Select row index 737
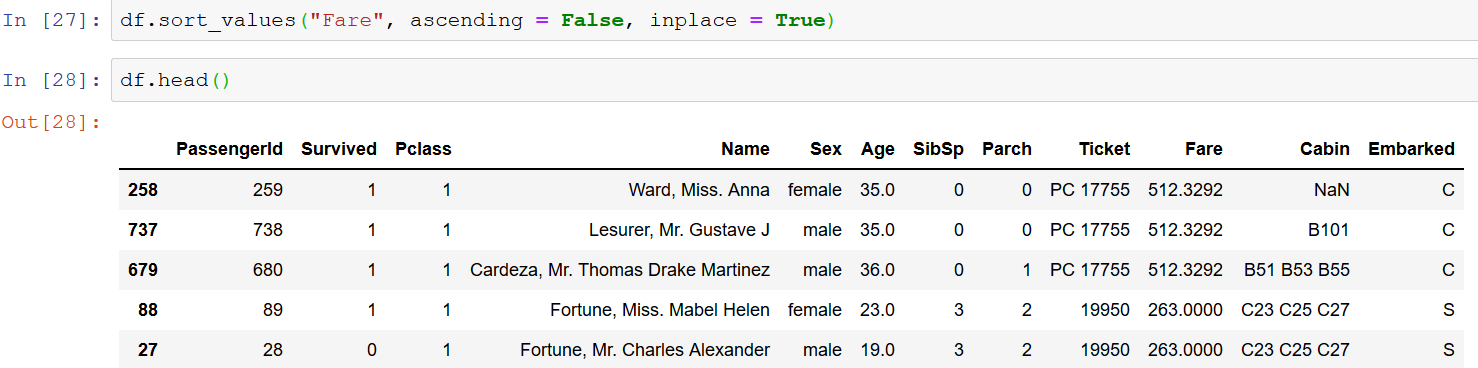The height and width of the screenshot is (368, 1478). pyautogui.click(x=143, y=229)
